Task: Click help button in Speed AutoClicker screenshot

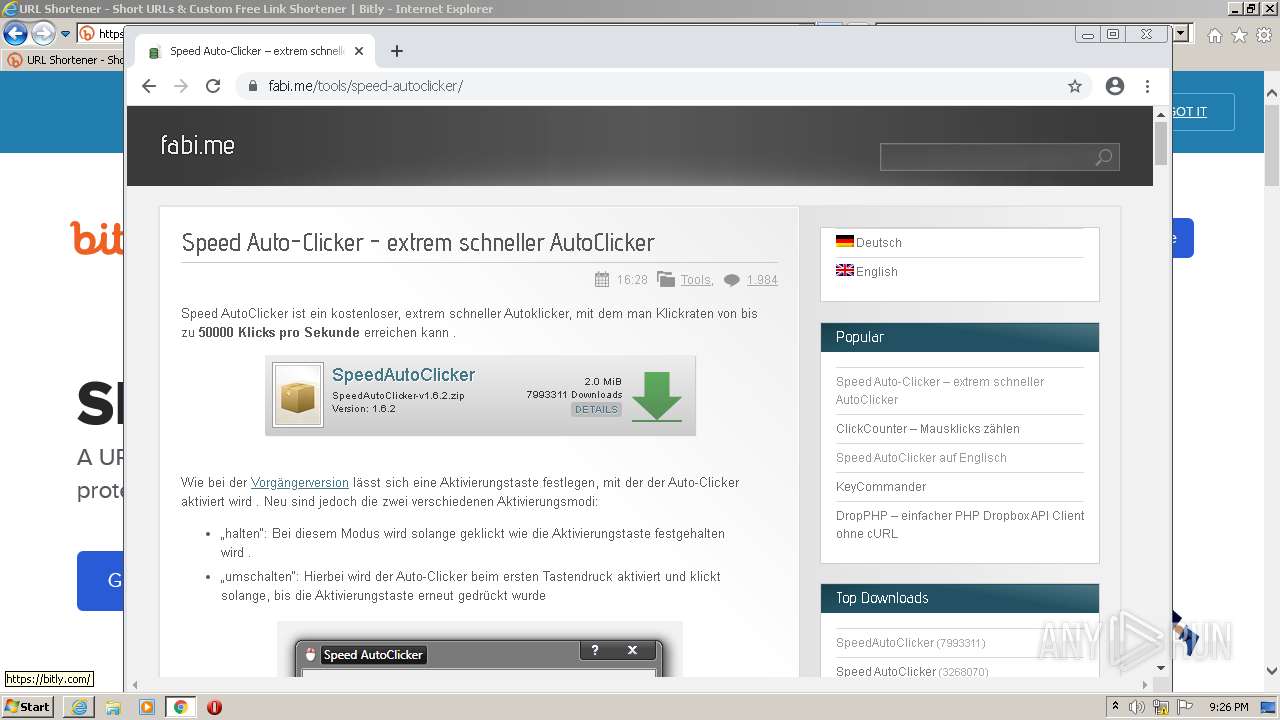Action: coord(595,650)
